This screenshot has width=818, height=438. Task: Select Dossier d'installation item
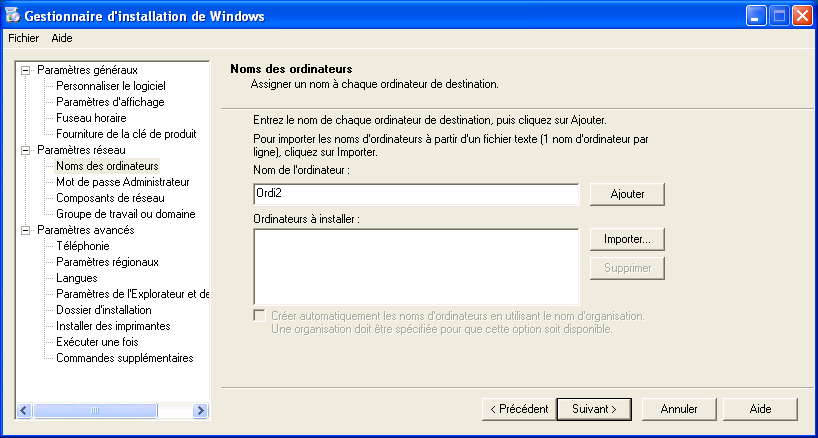(104, 310)
